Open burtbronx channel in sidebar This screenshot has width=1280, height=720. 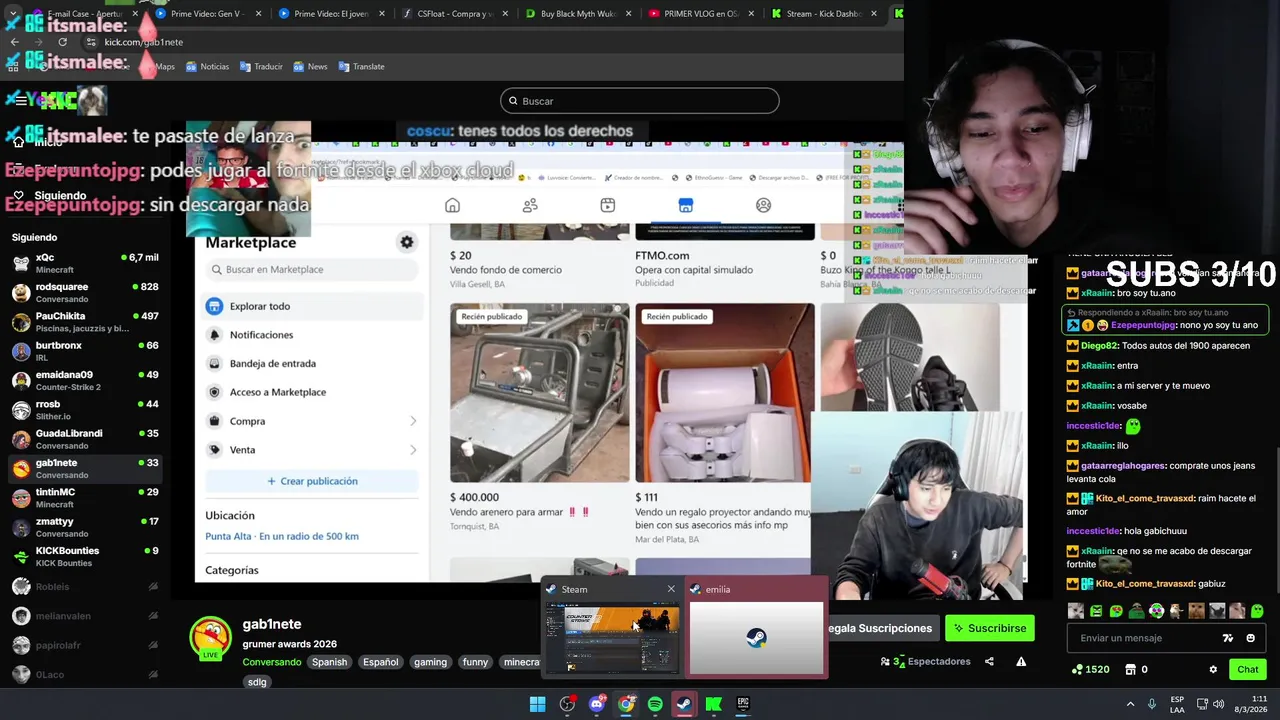click(85, 351)
